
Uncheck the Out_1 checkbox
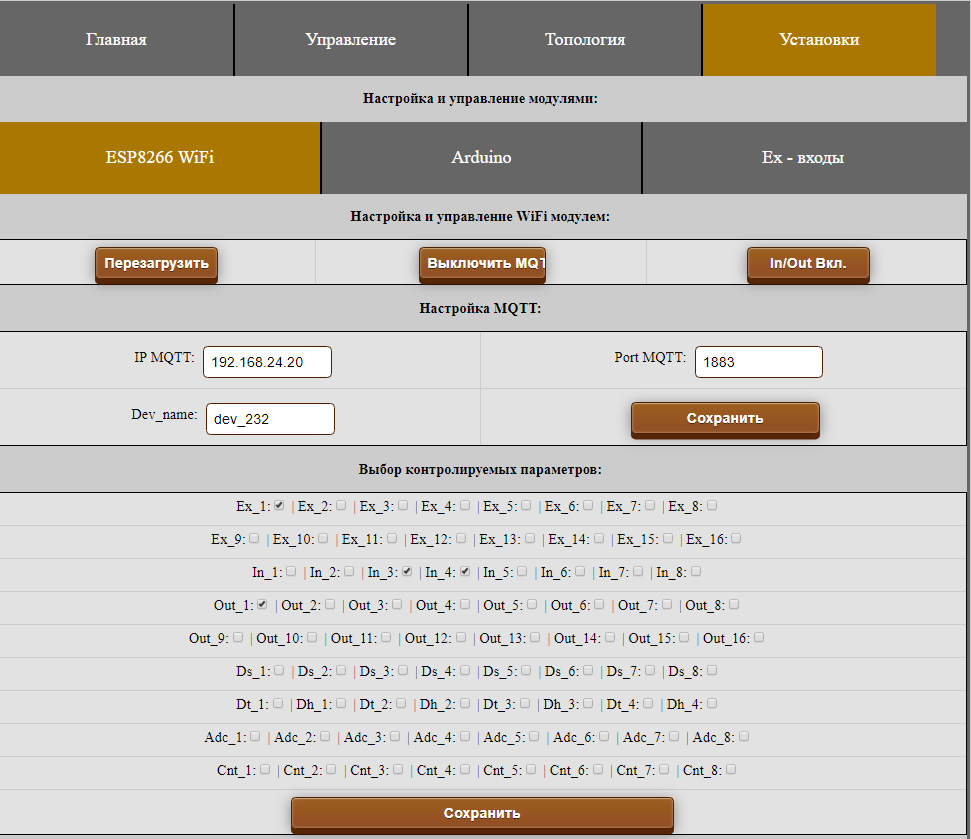[x=262, y=604]
